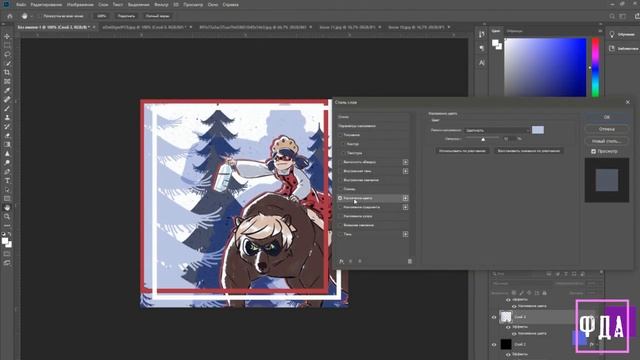Move effect down with the arrow icon
This screenshot has width=640, height=360.
(360, 261)
